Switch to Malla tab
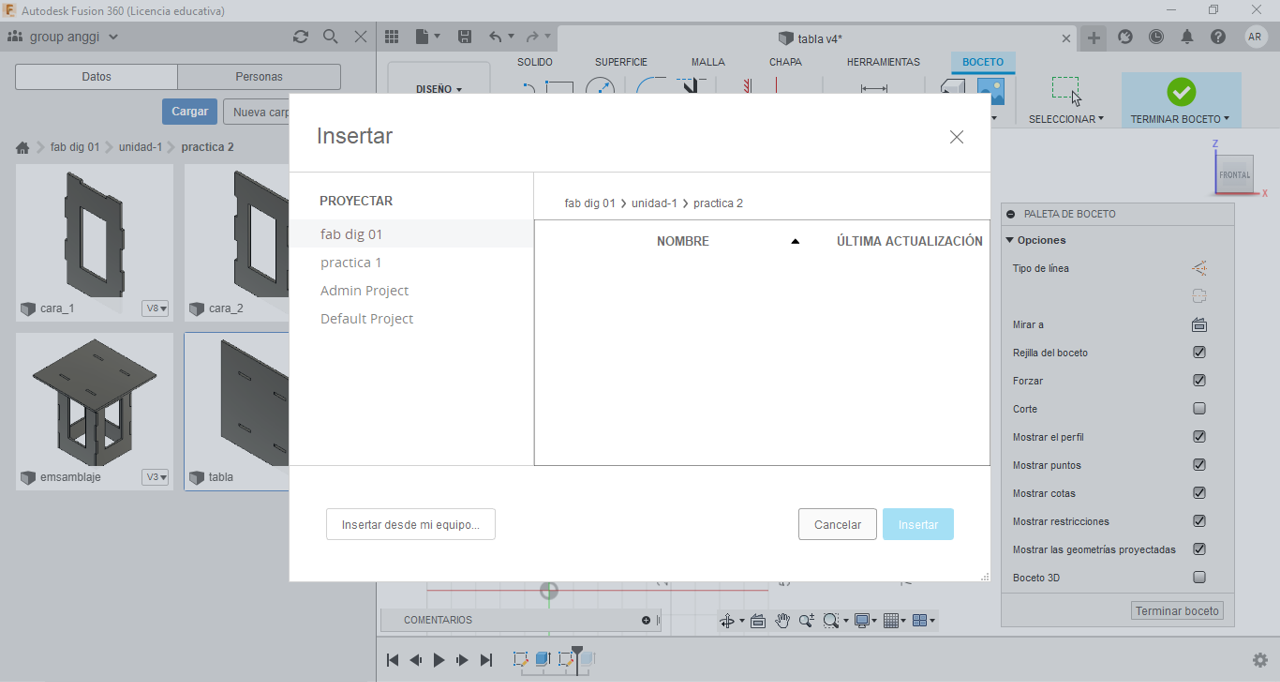The image size is (1280, 682). pos(708,62)
